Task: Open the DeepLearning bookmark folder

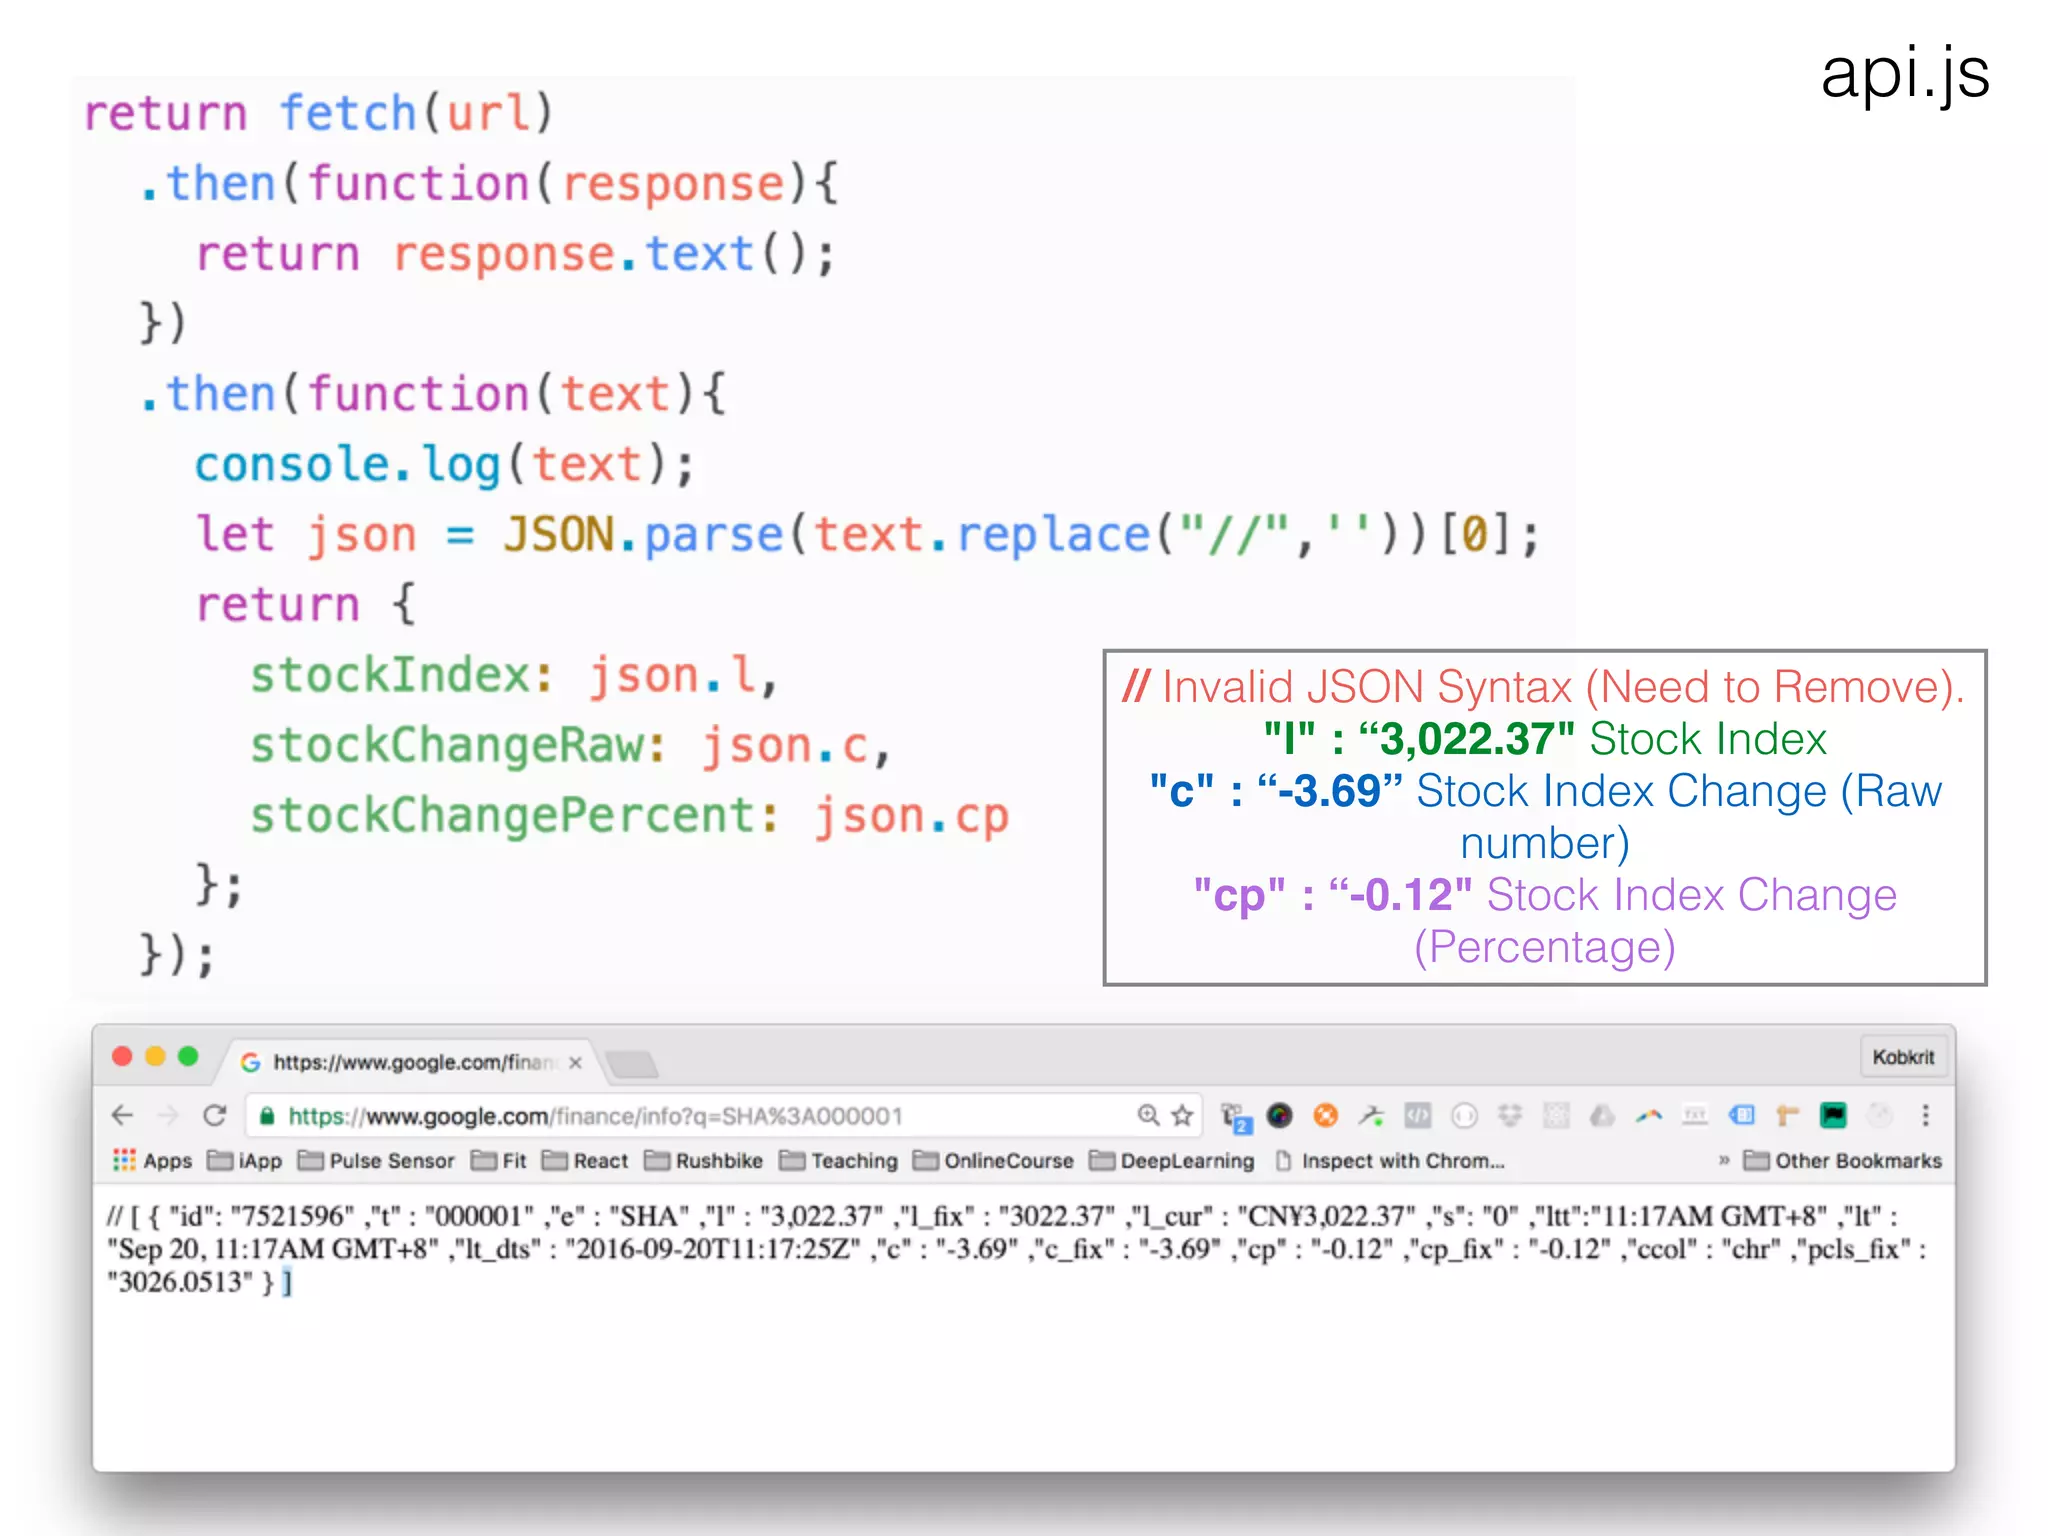Action: 1172,1160
